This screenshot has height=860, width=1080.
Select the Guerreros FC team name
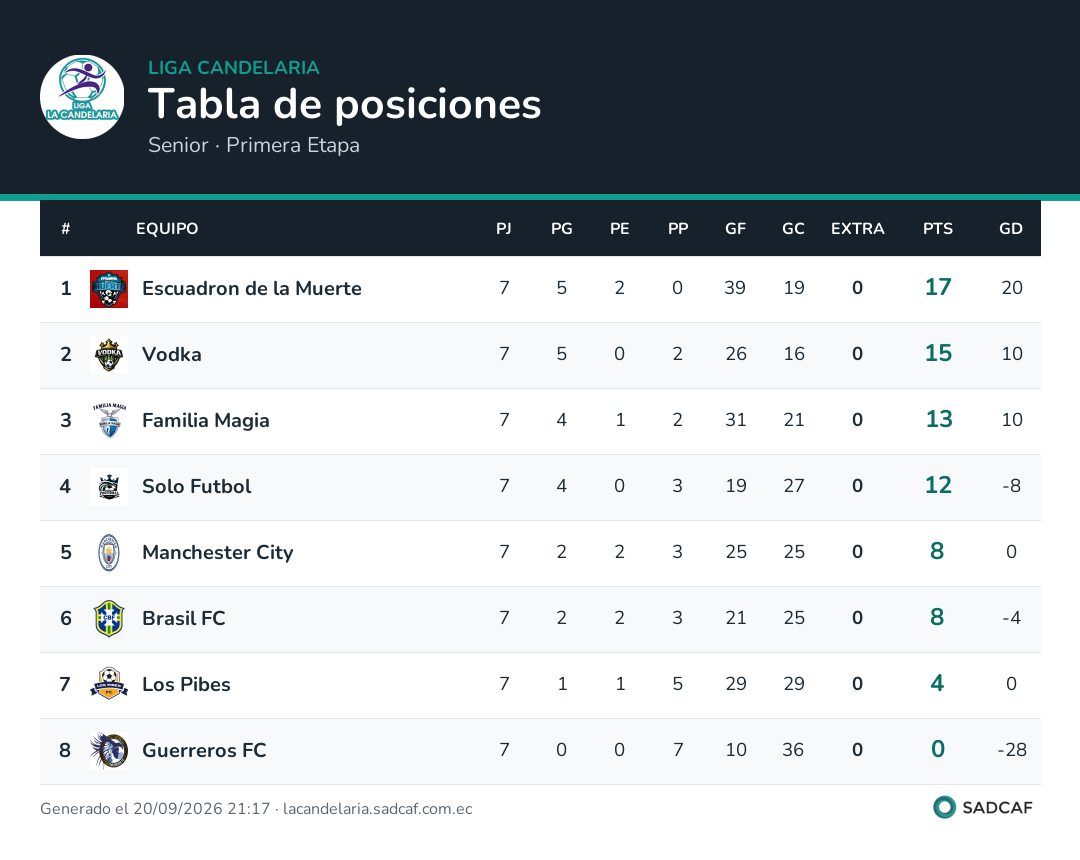click(204, 751)
